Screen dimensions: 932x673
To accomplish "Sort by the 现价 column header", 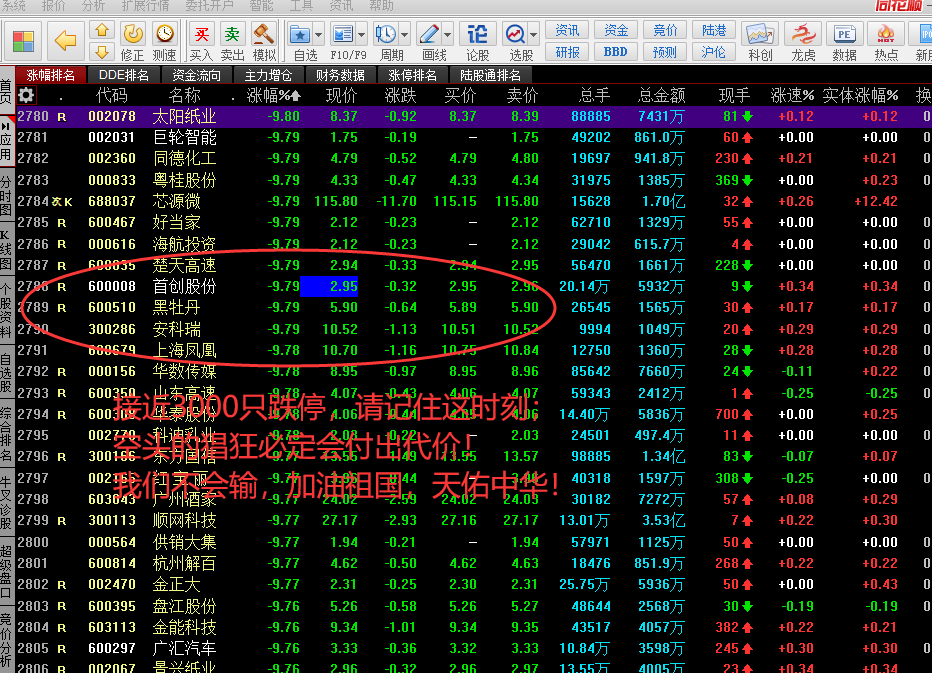I will (x=342, y=96).
